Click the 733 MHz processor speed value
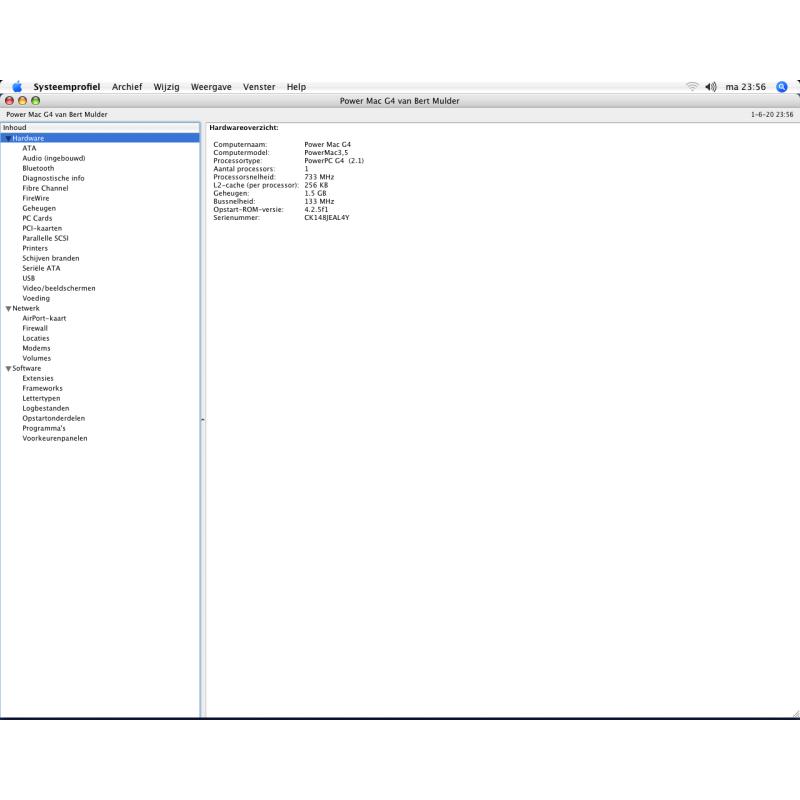The width and height of the screenshot is (800, 800). click(x=319, y=177)
